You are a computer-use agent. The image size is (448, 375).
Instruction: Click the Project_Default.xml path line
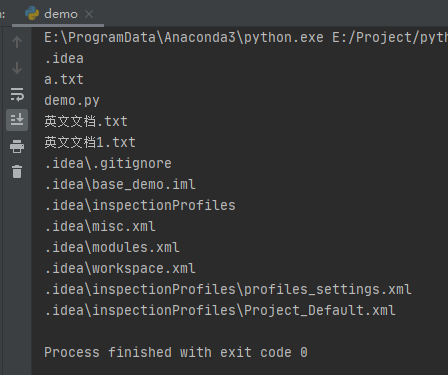coord(220,311)
